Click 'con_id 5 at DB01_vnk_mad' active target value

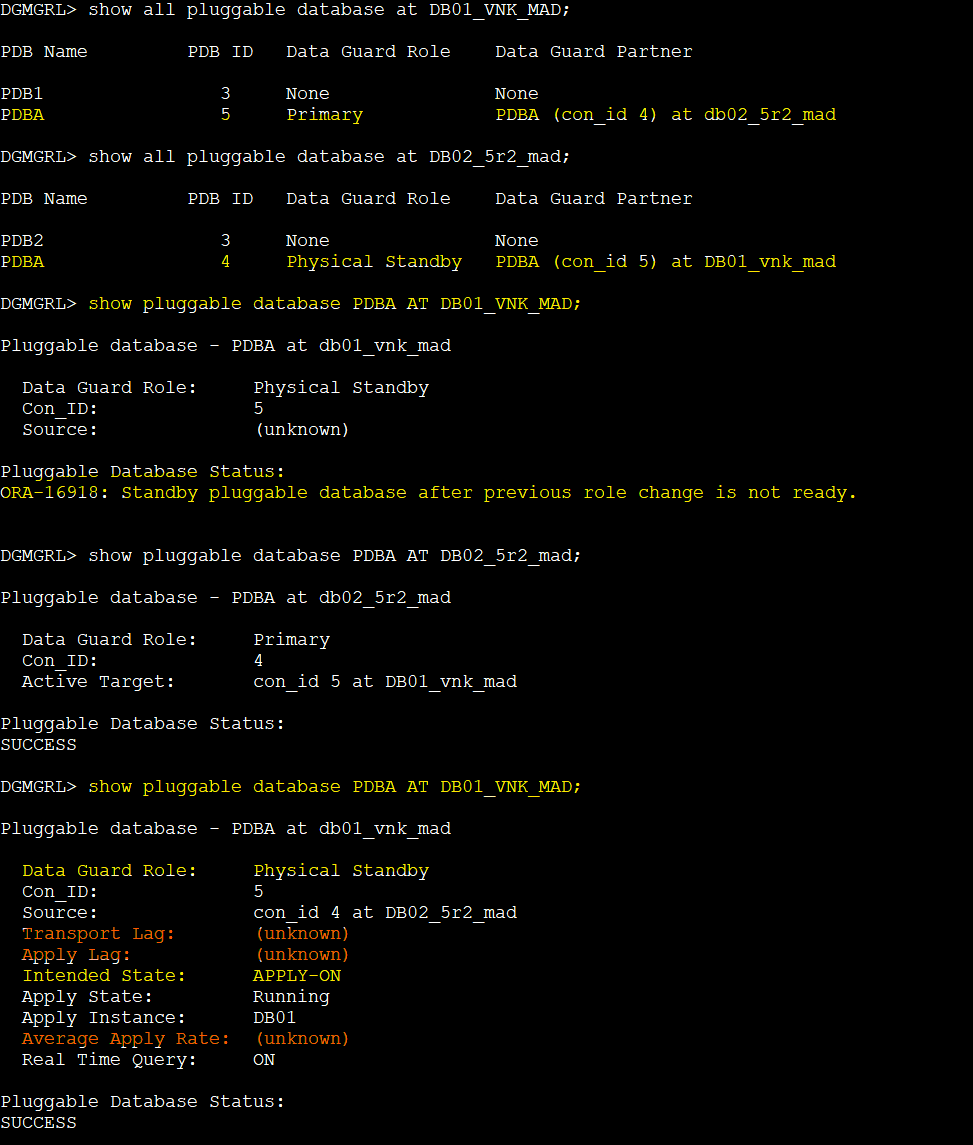tap(385, 682)
